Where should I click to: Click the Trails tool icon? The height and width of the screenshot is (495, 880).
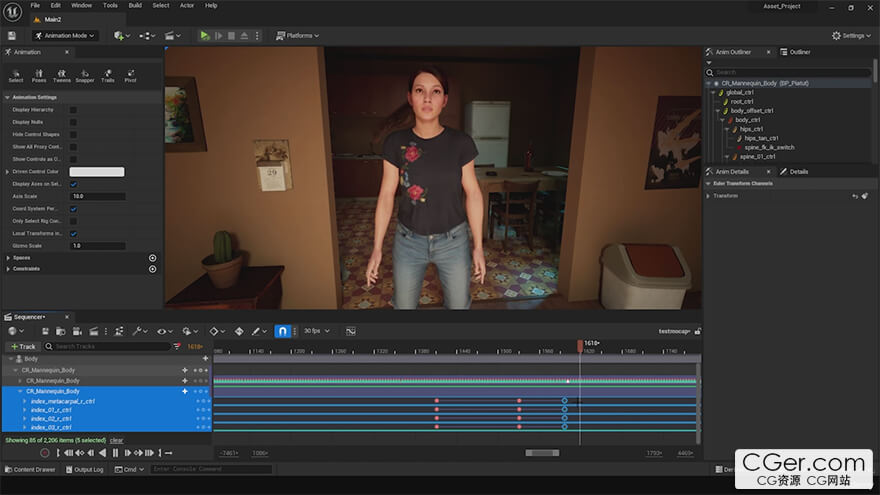(108, 75)
